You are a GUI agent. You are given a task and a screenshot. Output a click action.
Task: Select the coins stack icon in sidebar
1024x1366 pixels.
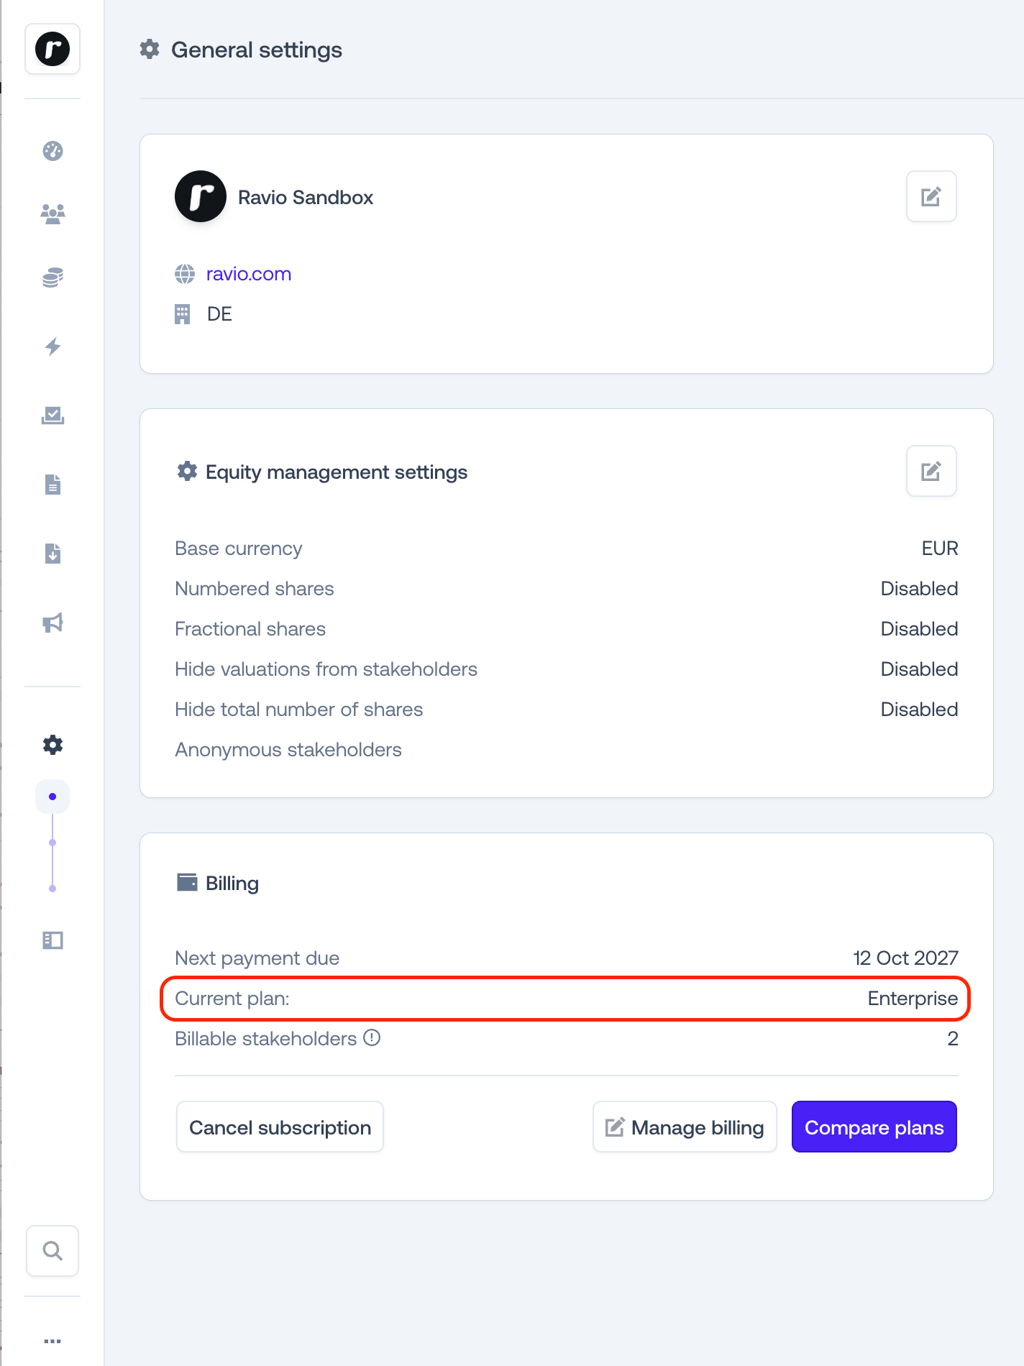[53, 278]
